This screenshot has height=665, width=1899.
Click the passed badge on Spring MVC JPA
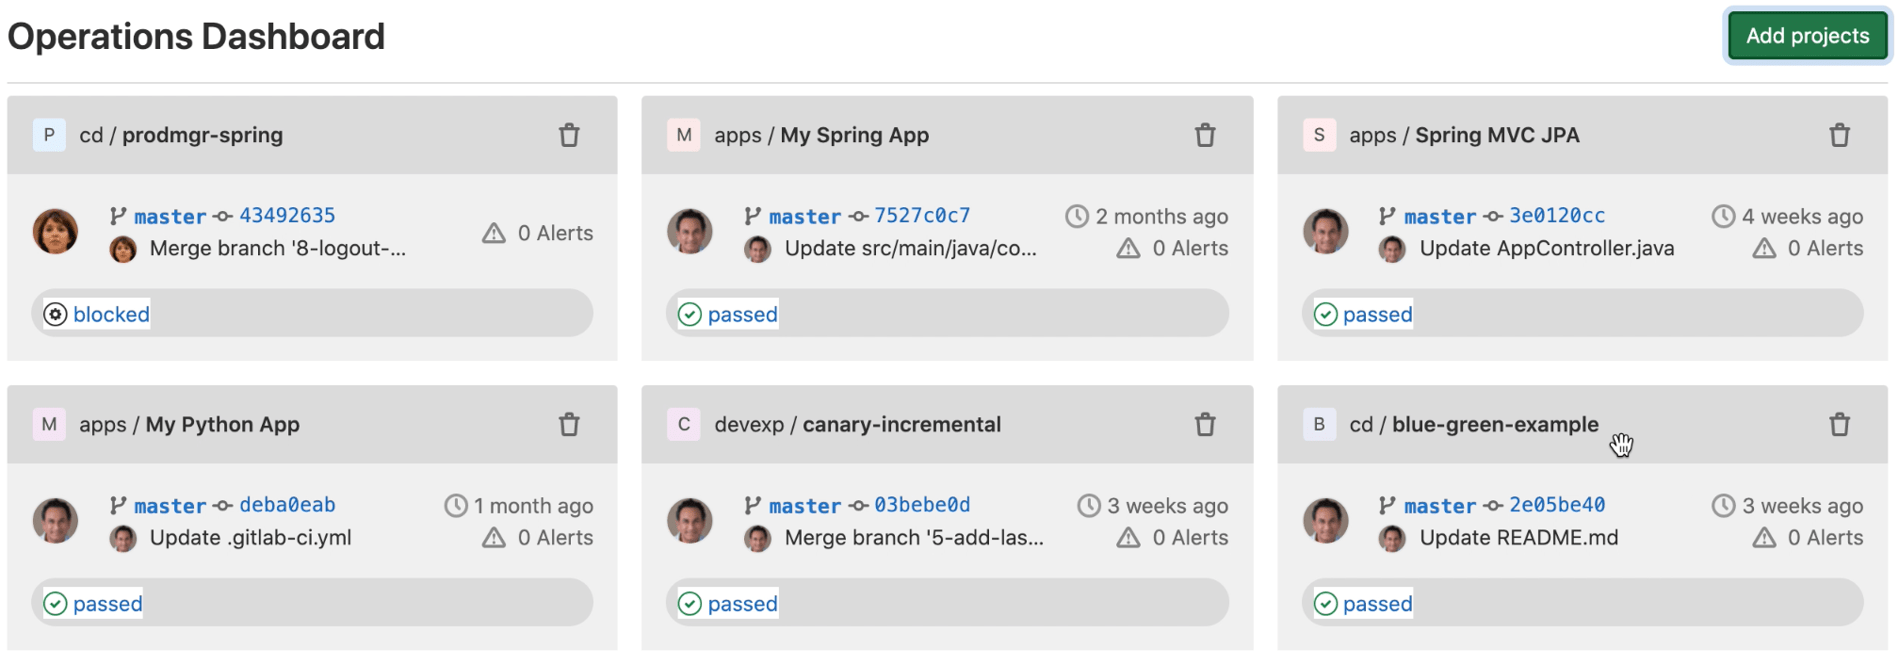[x=1363, y=313]
